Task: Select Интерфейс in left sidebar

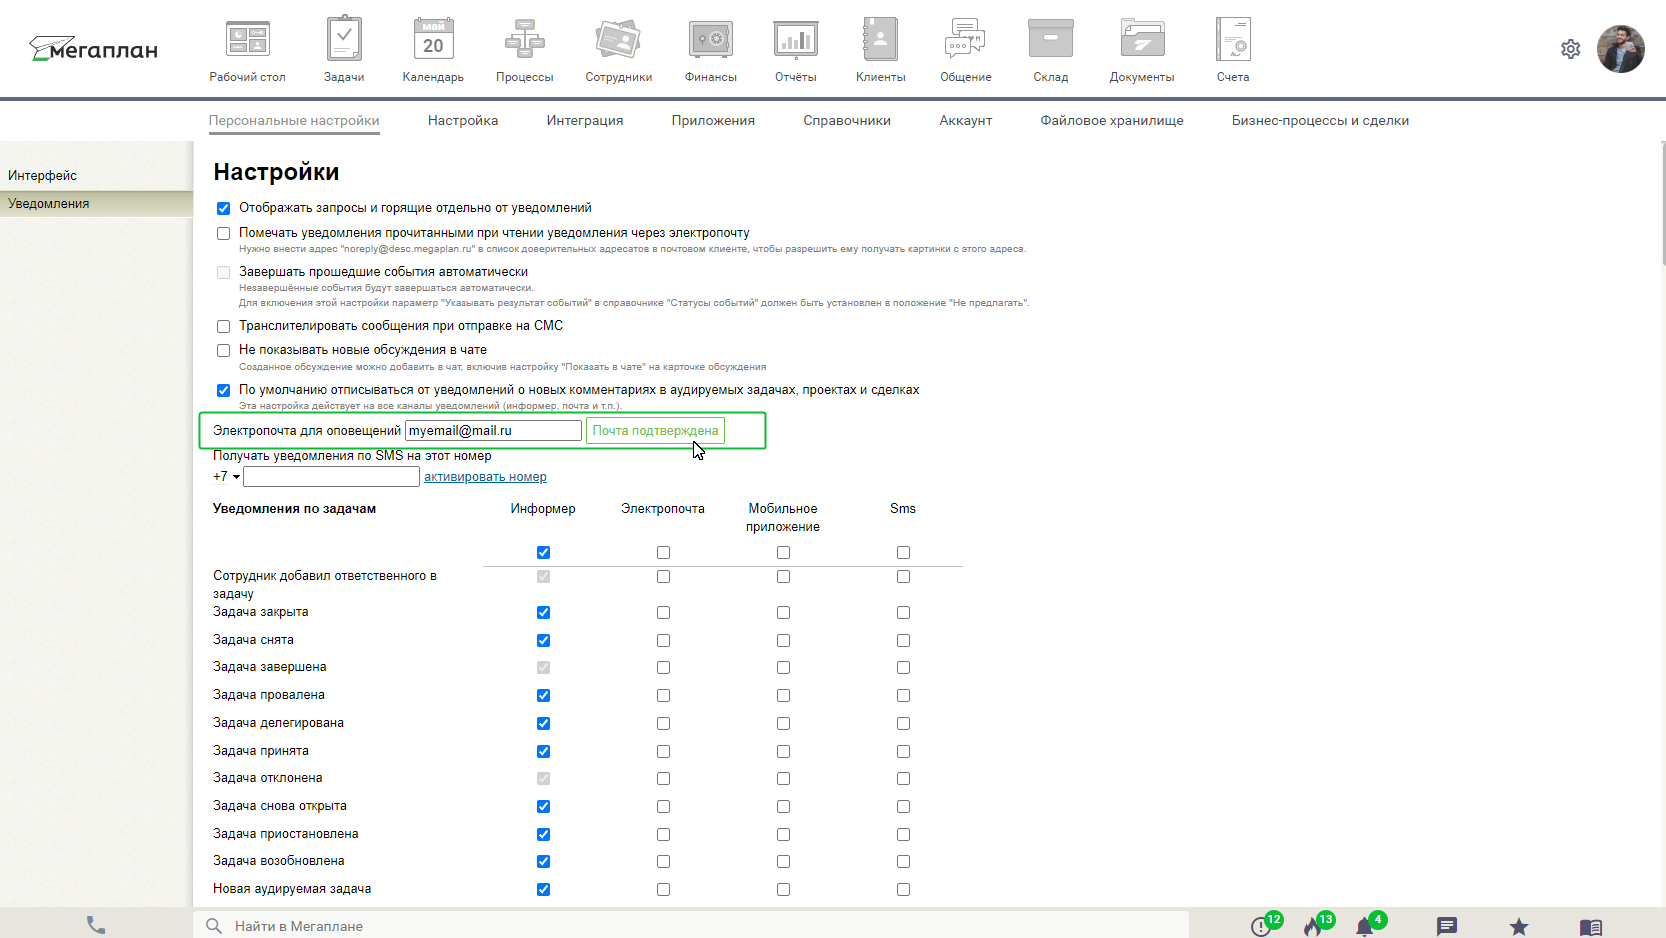Action: point(96,175)
